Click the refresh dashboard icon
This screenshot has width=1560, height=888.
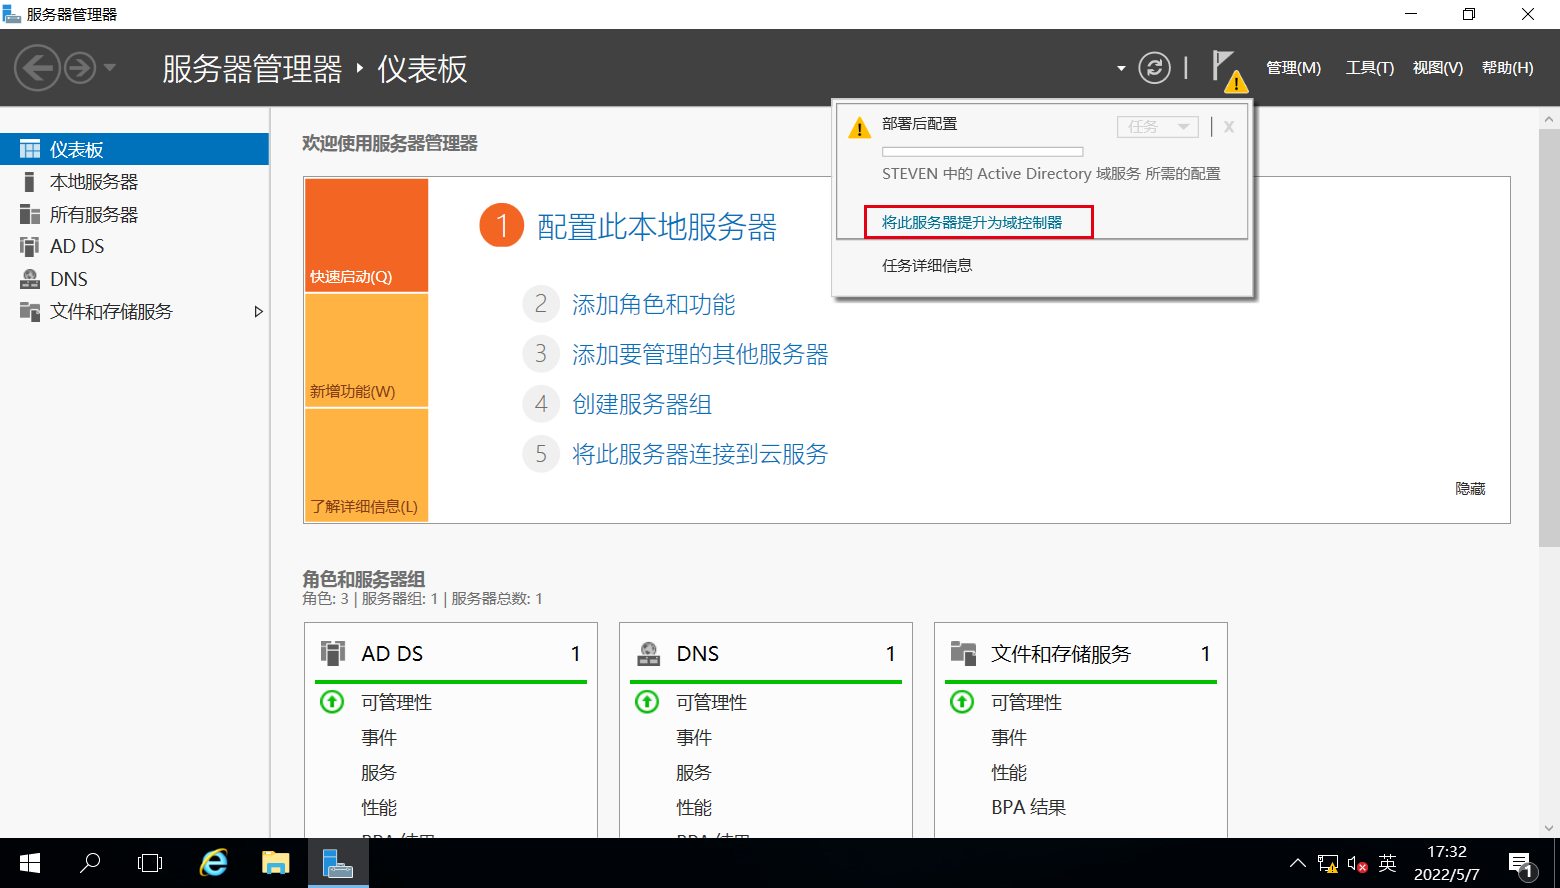tap(1154, 68)
